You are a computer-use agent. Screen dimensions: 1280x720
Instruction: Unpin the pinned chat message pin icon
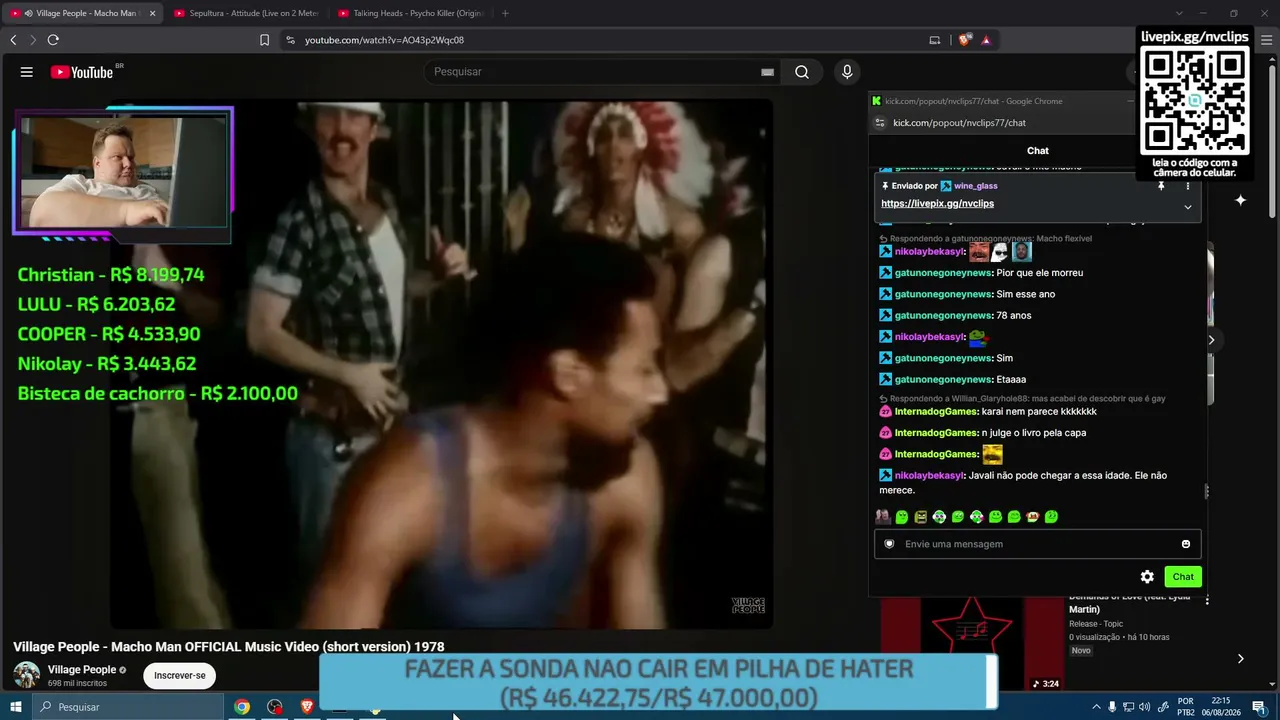(x=1161, y=186)
